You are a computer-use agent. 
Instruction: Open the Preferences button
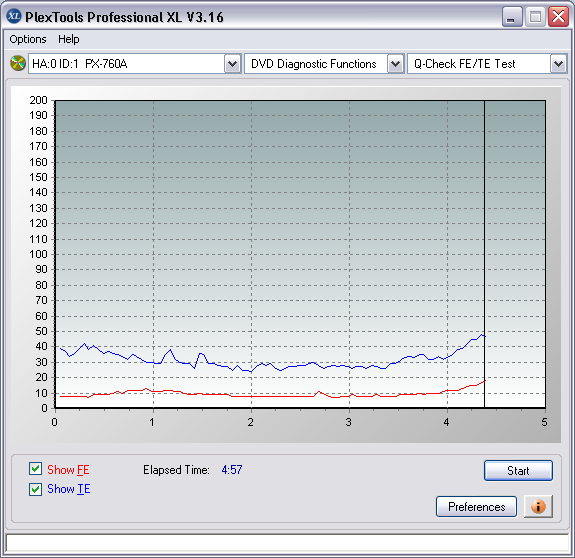tap(476, 507)
